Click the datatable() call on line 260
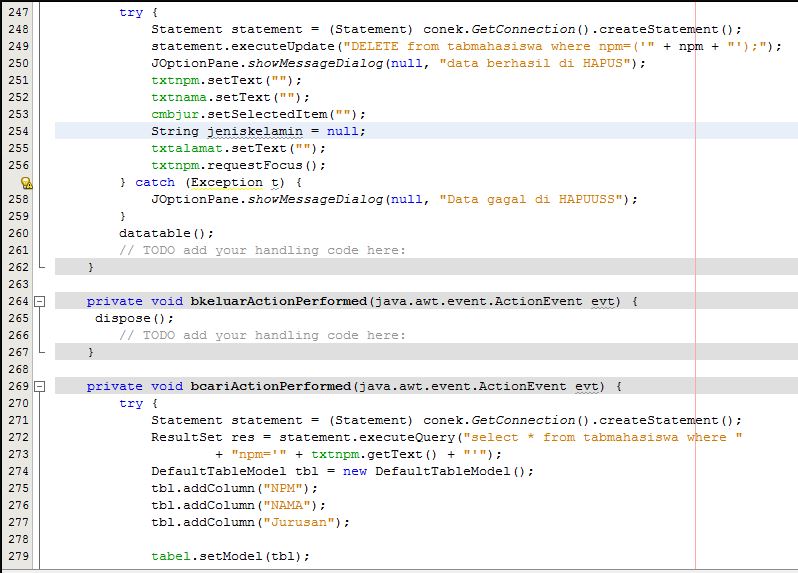Viewport: 798px width, 573px height. click(x=166, y=233)
